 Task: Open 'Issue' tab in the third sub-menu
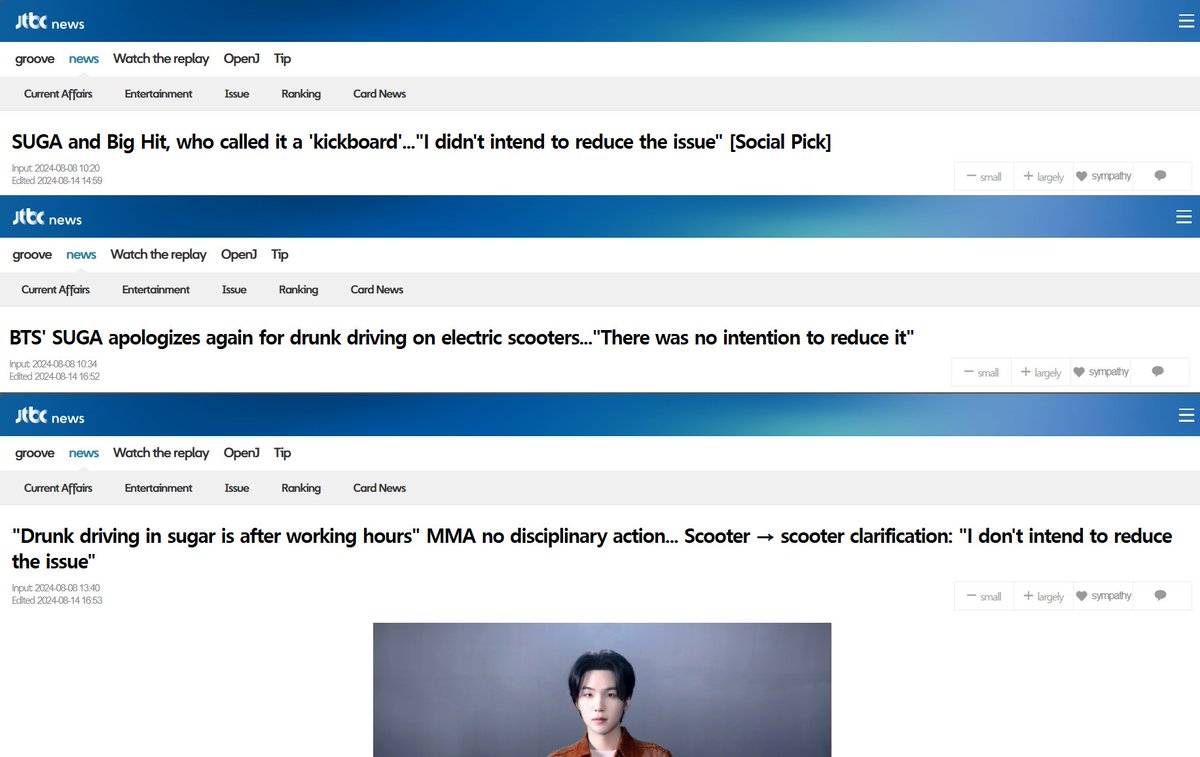tap(237, 488)
